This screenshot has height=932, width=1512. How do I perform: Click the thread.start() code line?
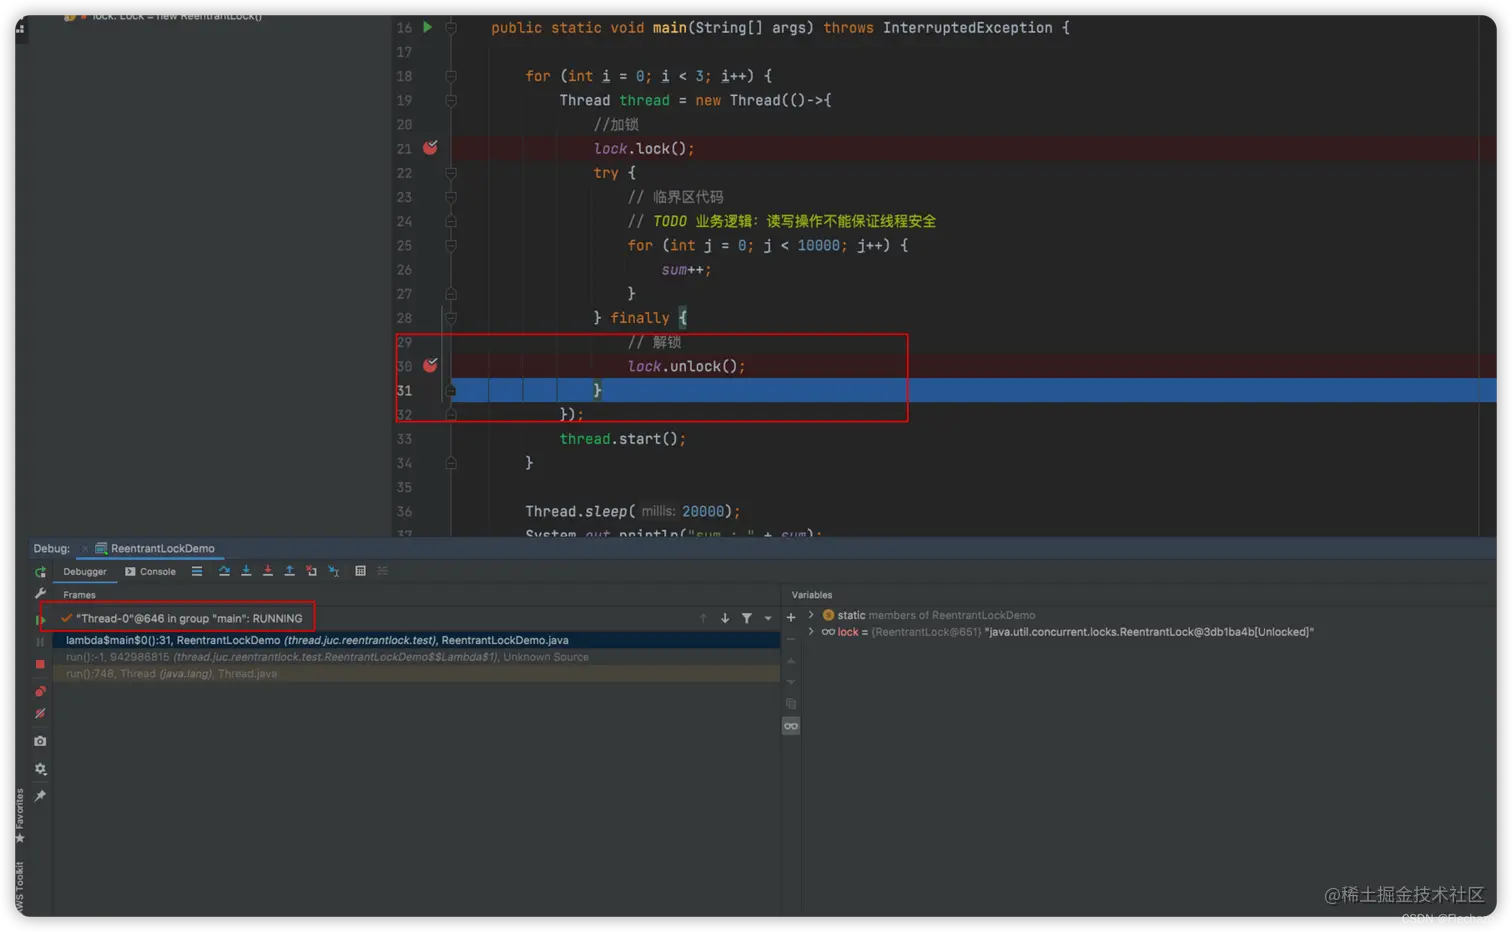[623, 439]
